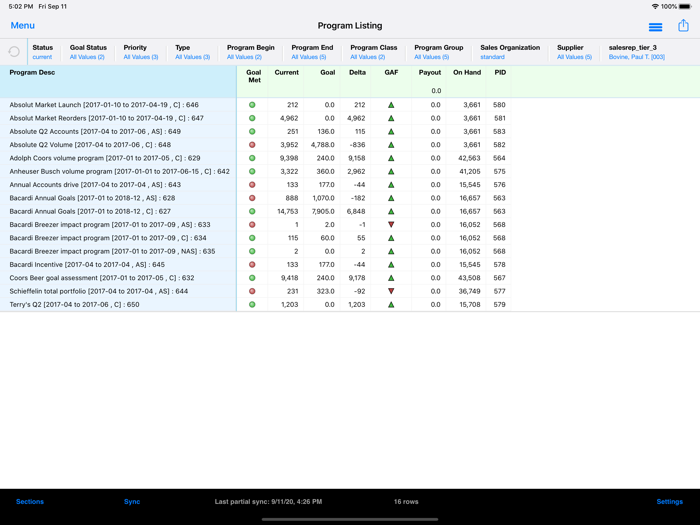Click red Goal Met dot for Annual Accounts drive

pyautogui.click(x=252, y=185)
